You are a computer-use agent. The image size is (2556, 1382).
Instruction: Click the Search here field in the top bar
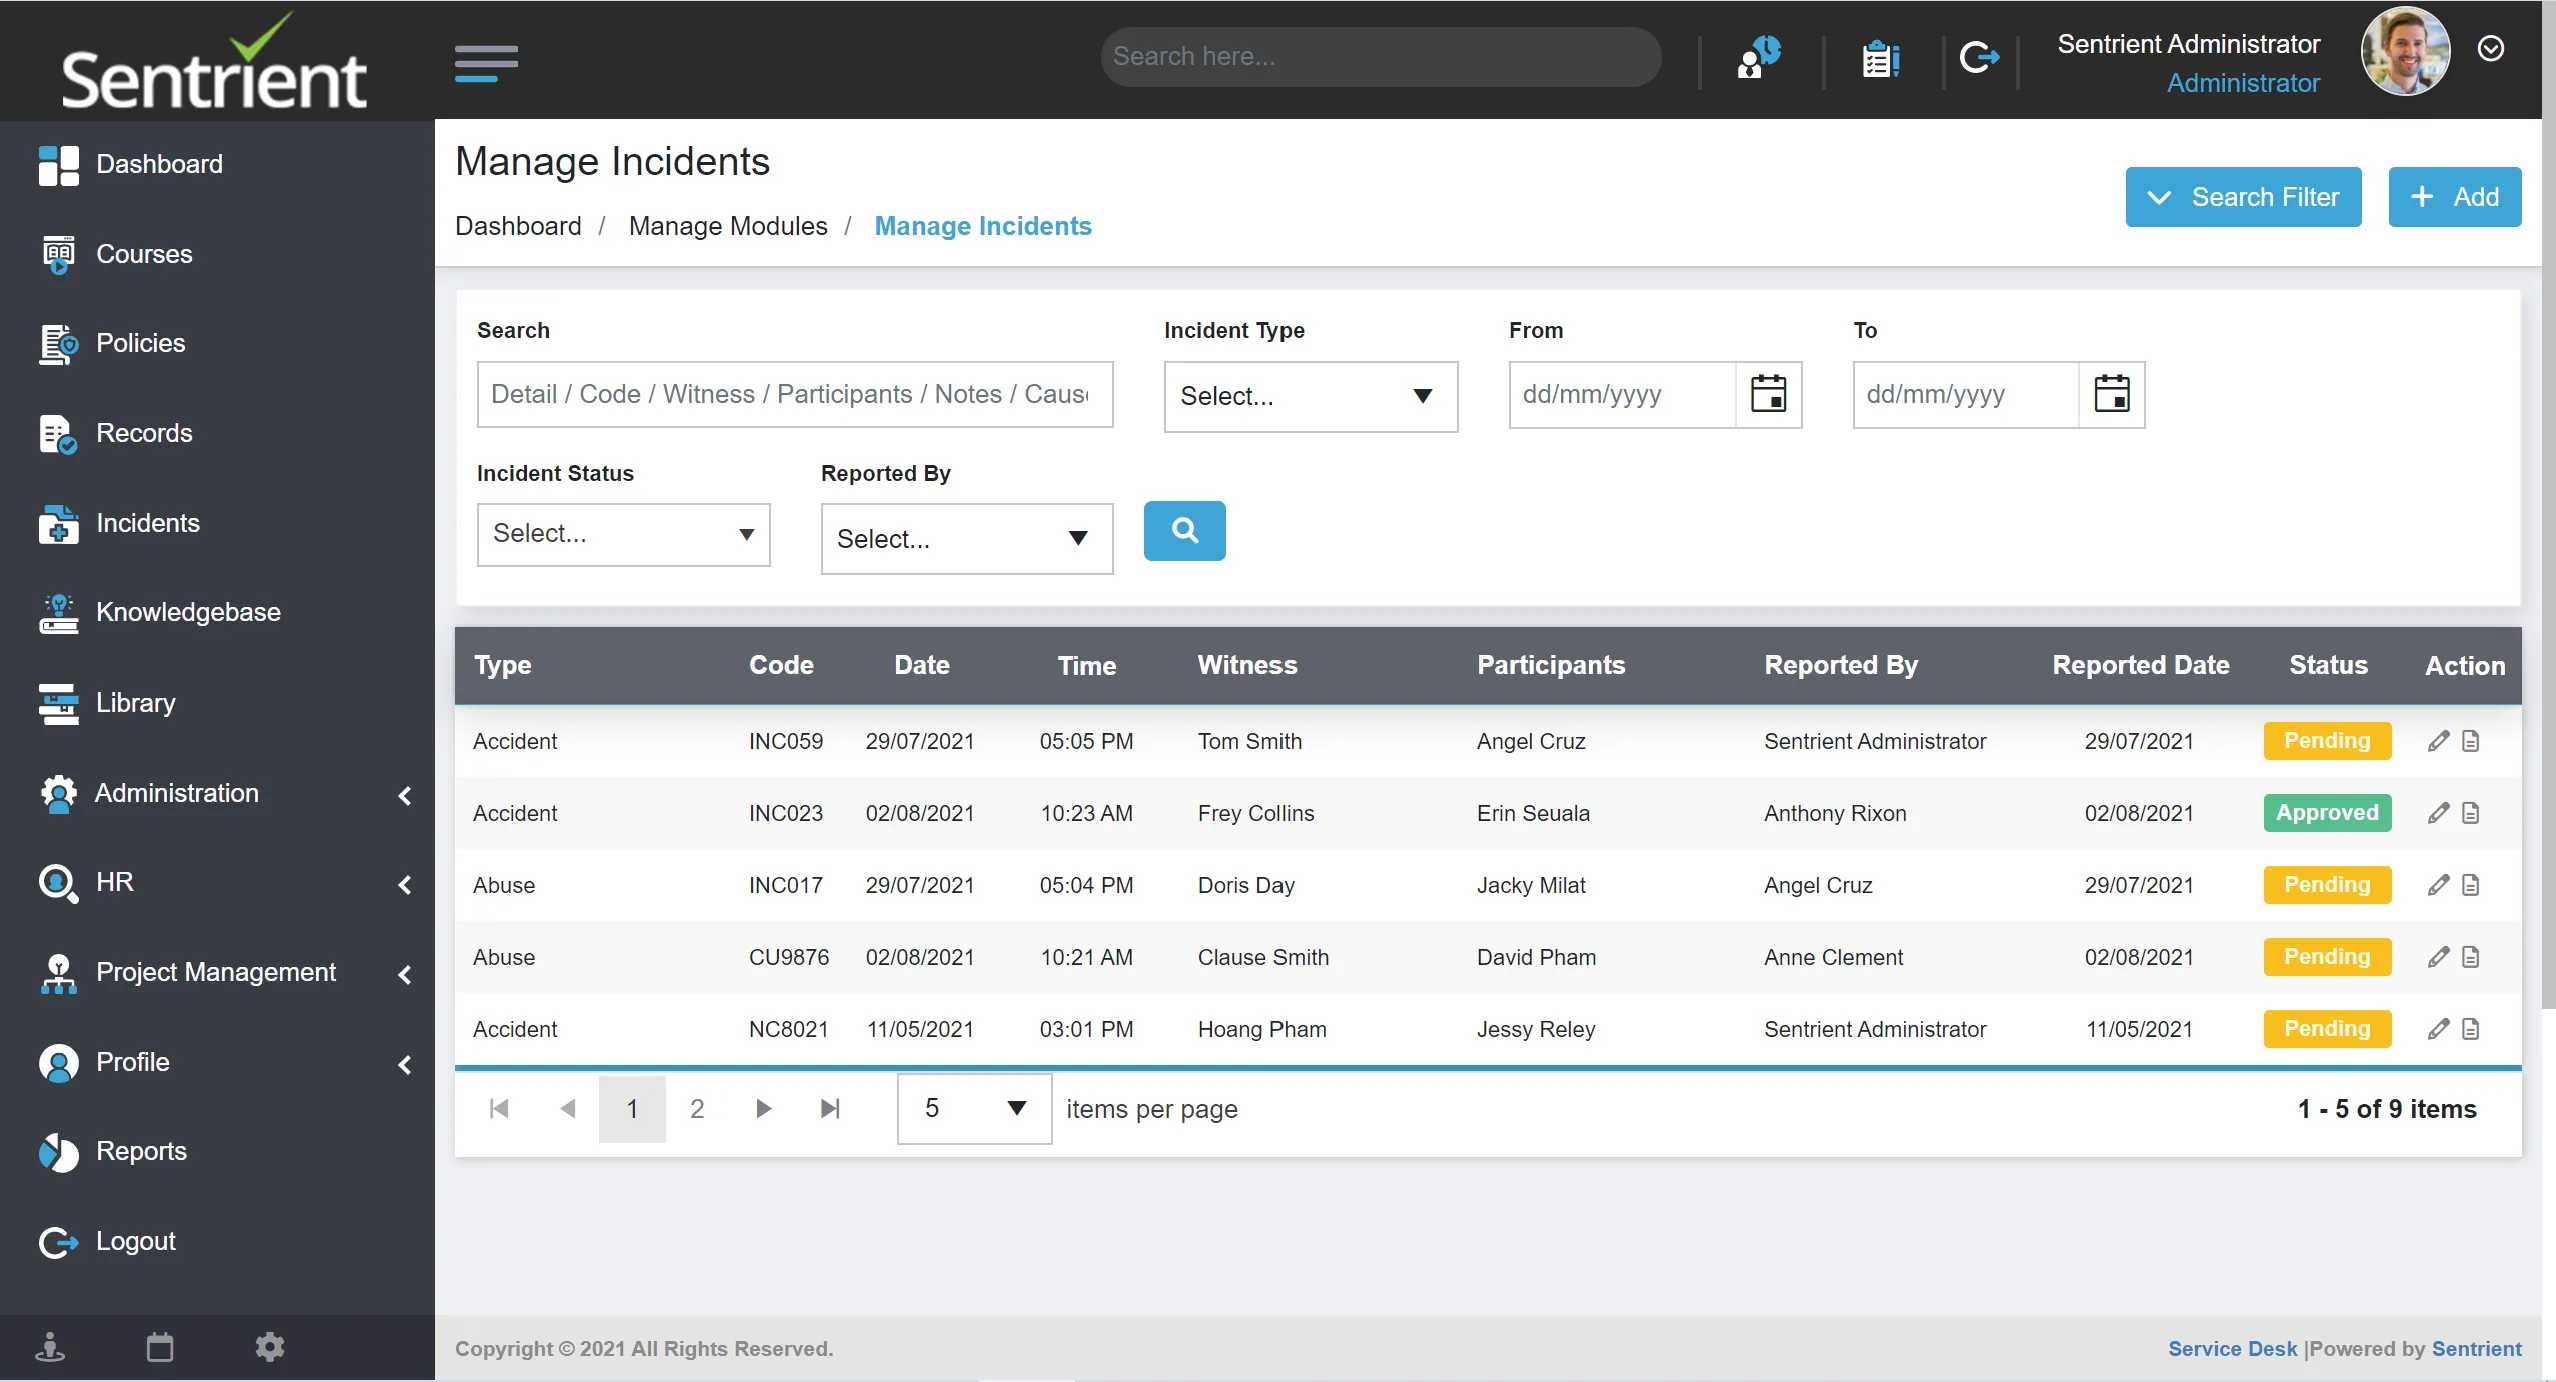pyautogui.click(x=1379, y=56)
